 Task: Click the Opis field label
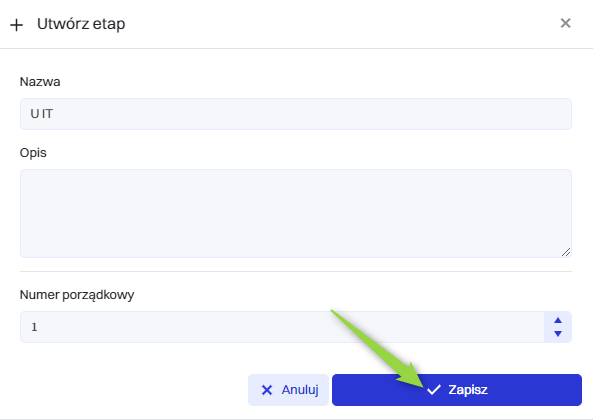click(33, 153)
